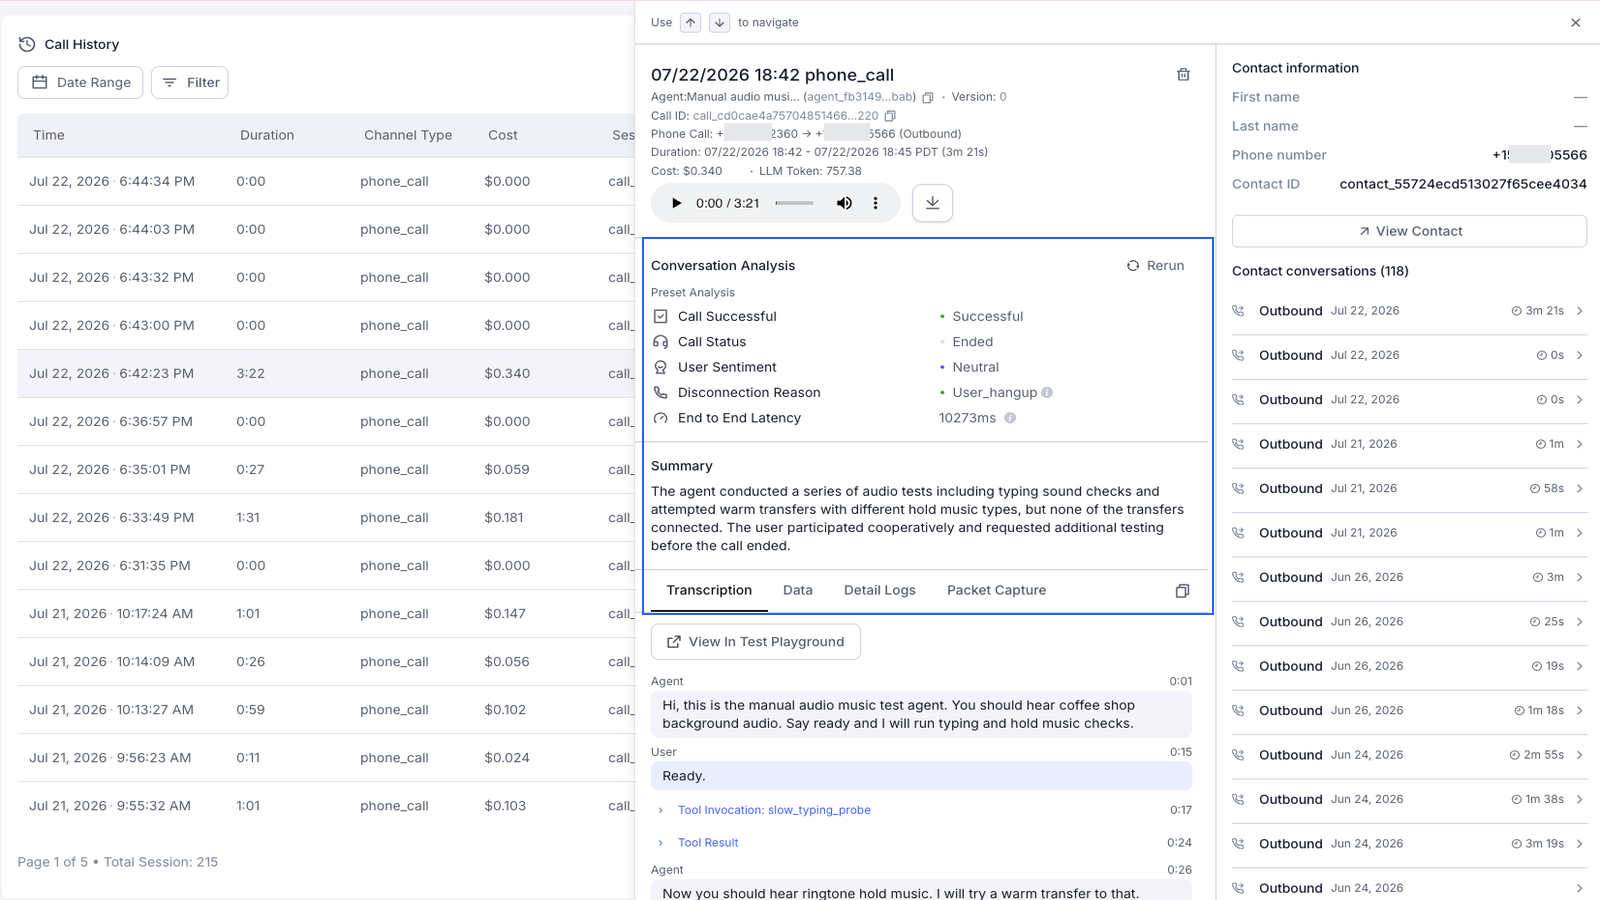Seek within the audio progress slider

[x=795, y=203]
